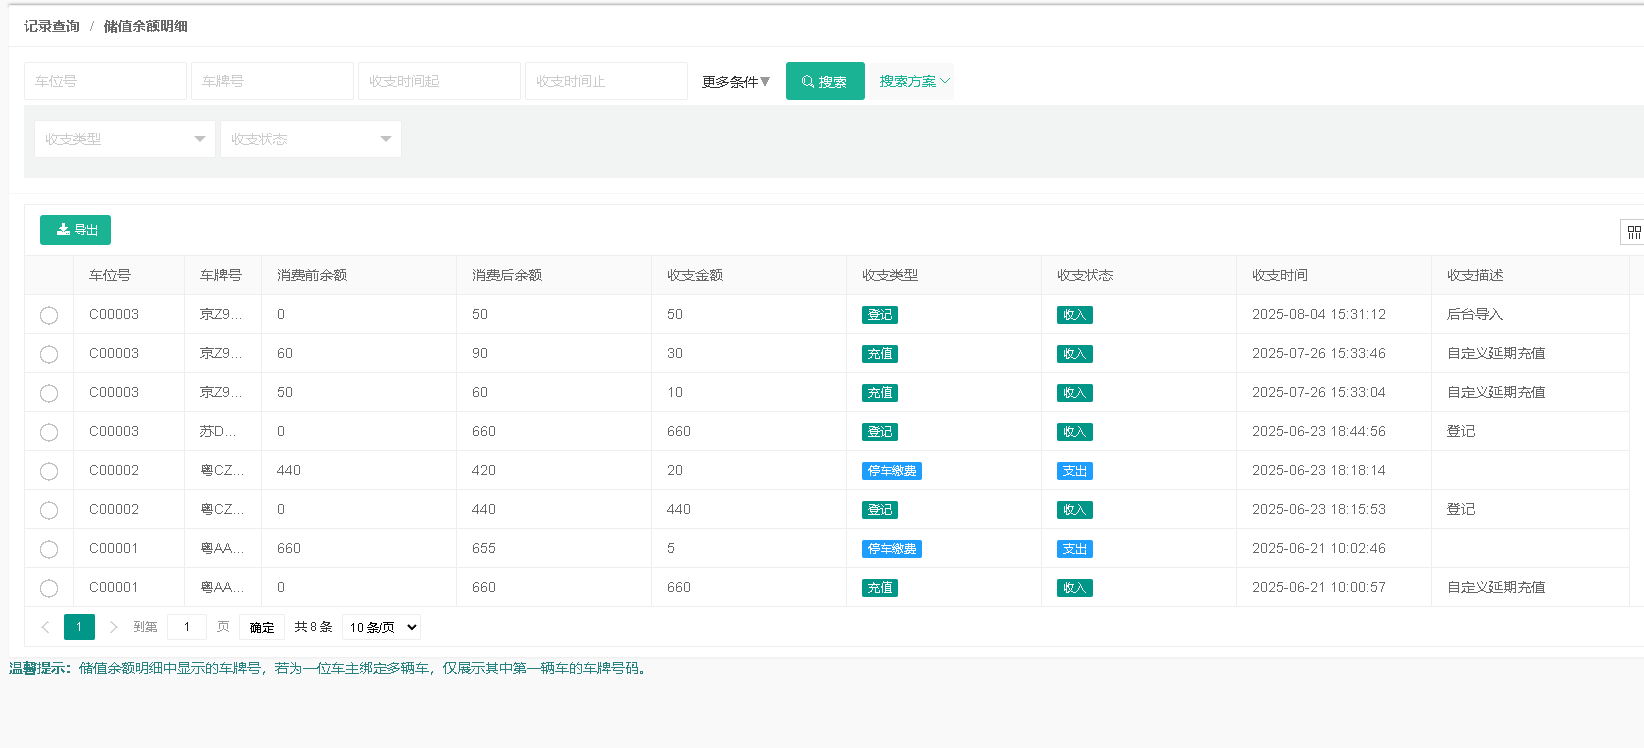This screenshot has width=1644, height=748.
Task: Click 停车缴费 tag in 10:02:46 row
Action: point(892,549)
